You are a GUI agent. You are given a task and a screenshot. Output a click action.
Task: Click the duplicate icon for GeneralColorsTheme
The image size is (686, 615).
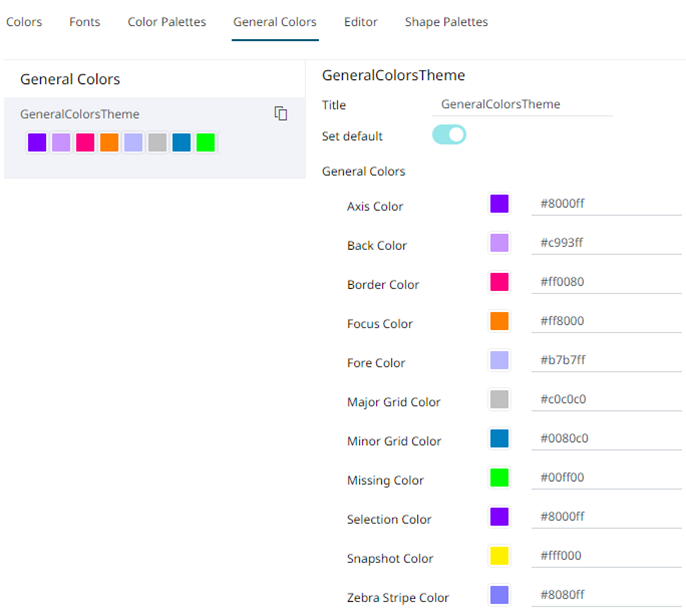coord(281,114)
